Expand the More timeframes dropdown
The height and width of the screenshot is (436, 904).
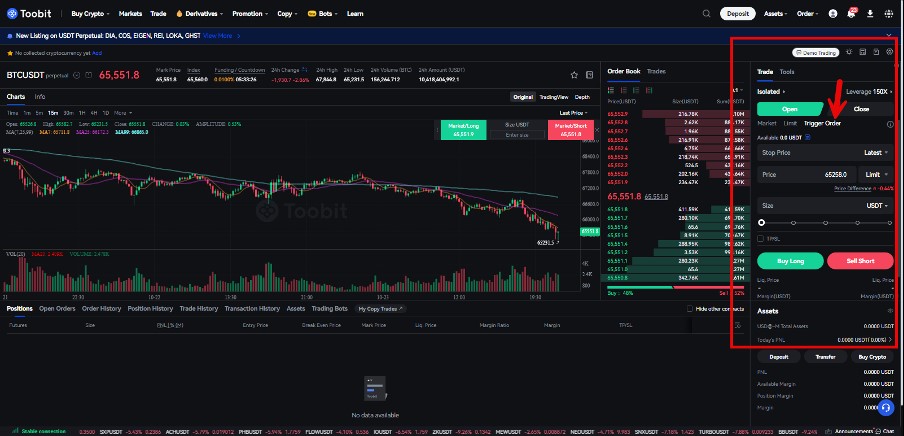pos(123,112)
